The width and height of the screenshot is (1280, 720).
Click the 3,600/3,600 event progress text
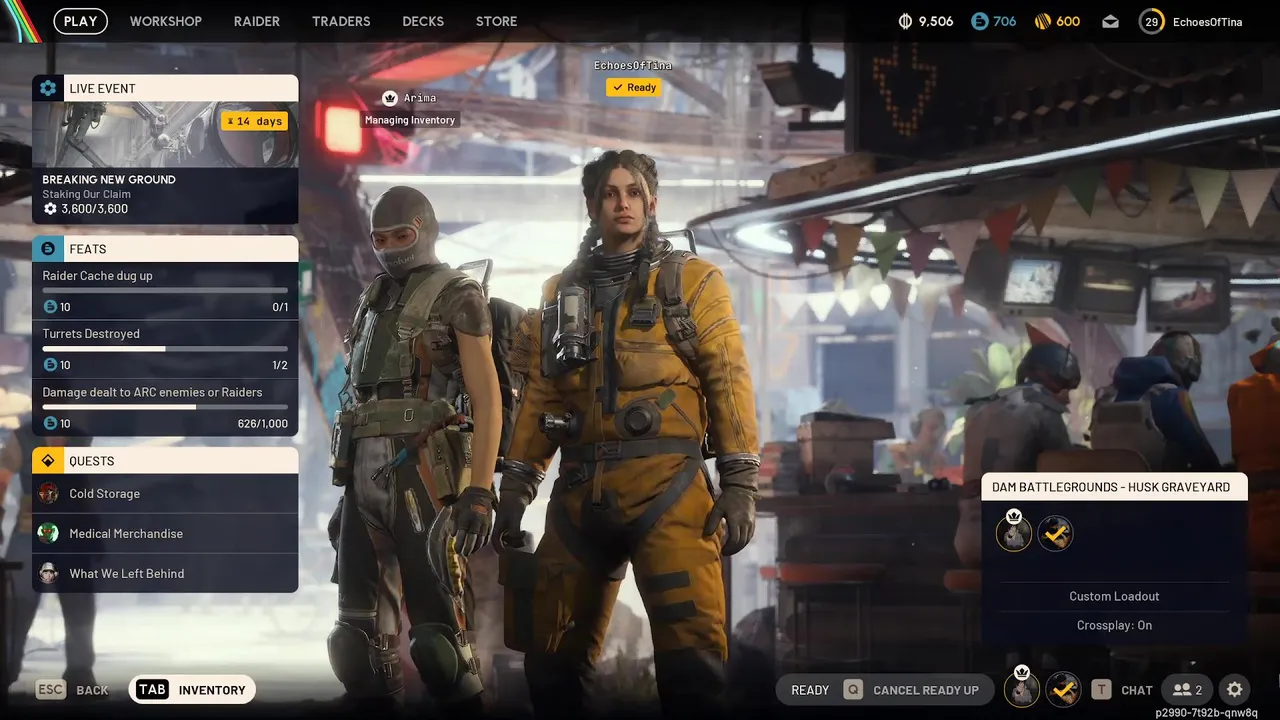point(94,209)
